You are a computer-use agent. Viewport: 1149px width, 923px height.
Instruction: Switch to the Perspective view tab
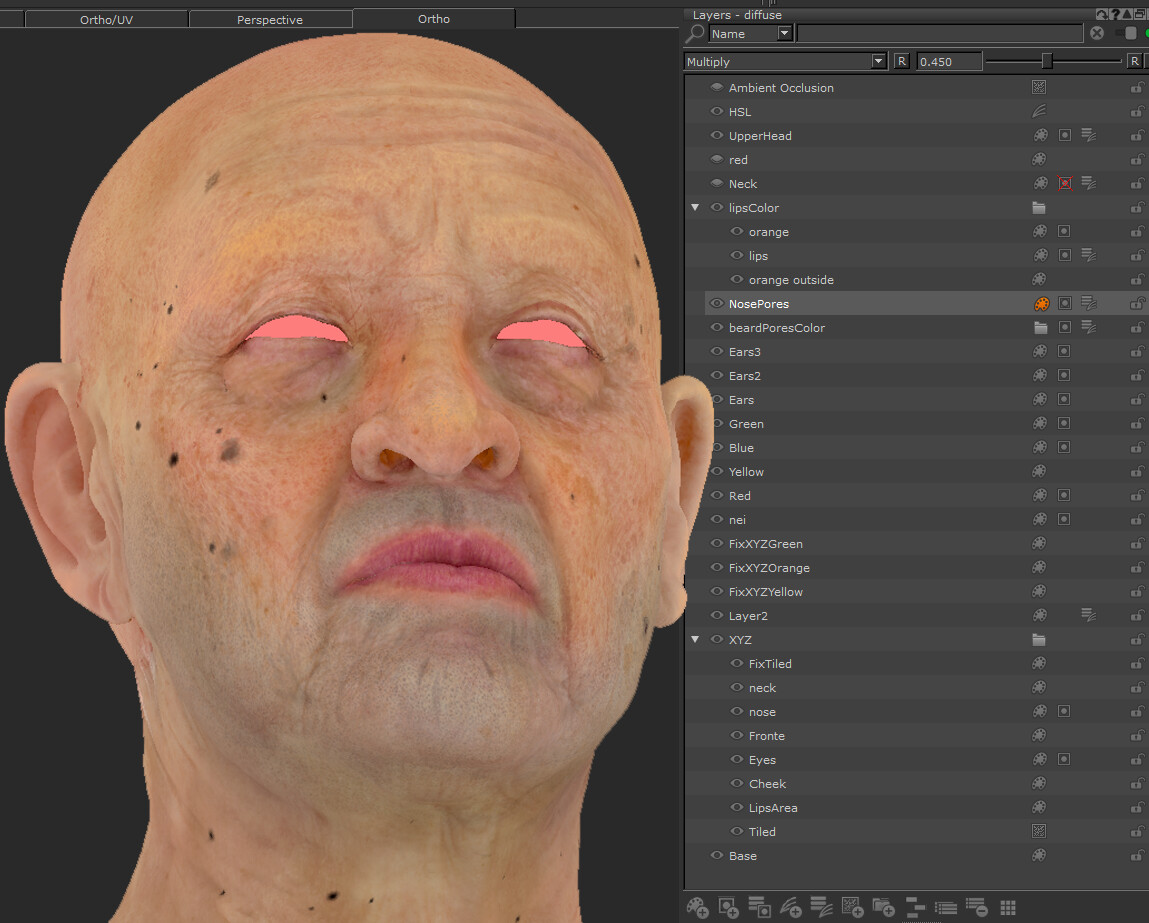click(x=270, y=19)
